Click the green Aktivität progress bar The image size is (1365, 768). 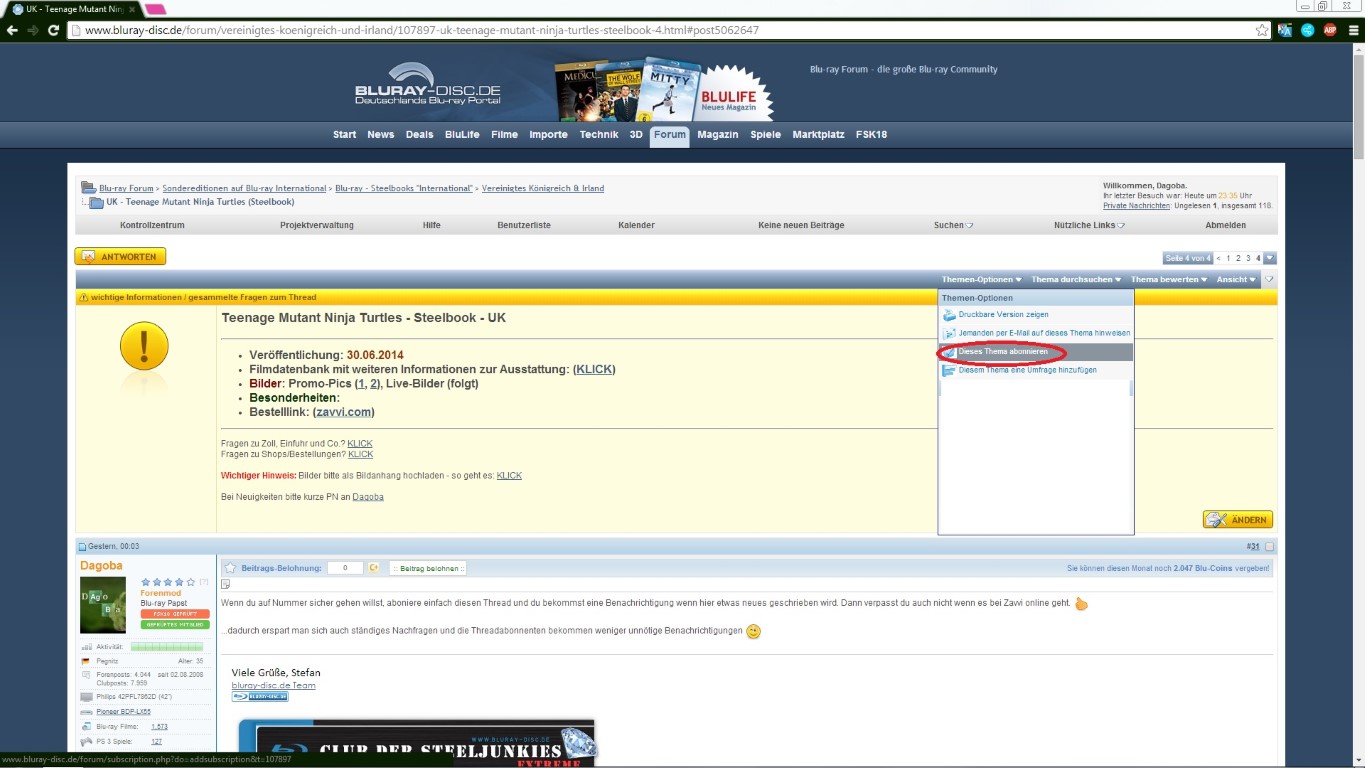(165, 647)
